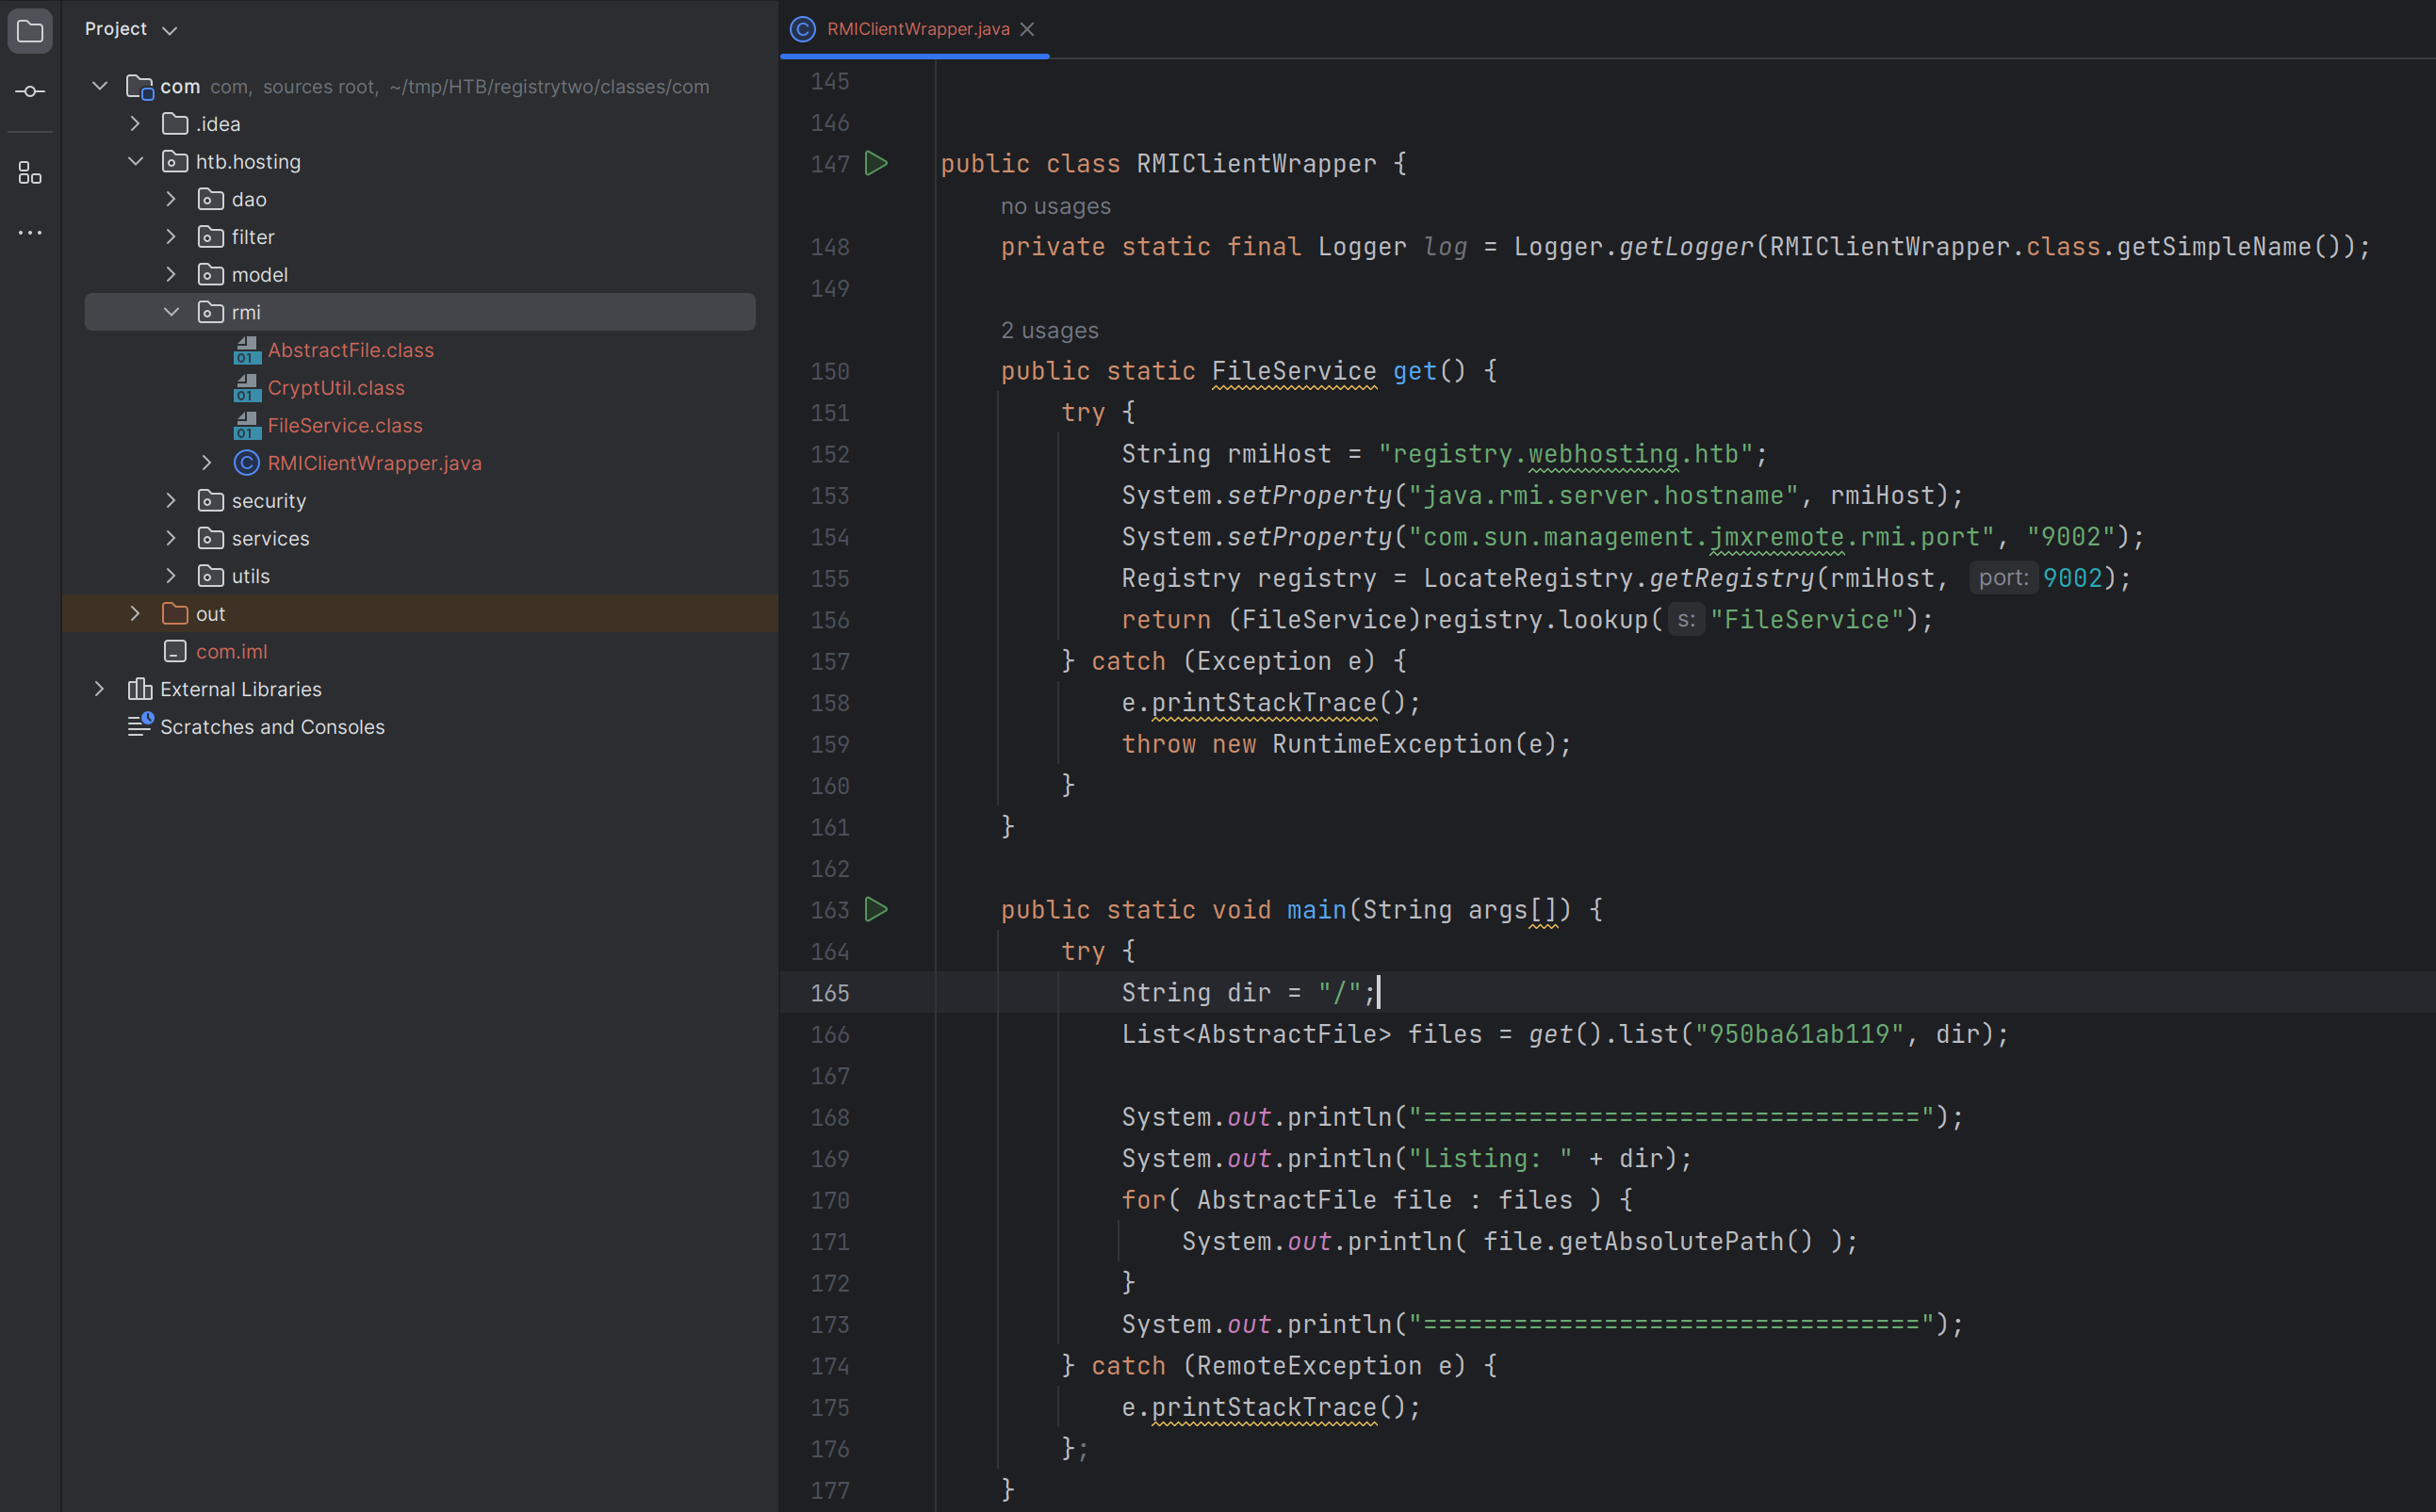The height and width of the screenshot is (1512, 2436).
Task: Expand the dao package
Action: pos(171,199)
